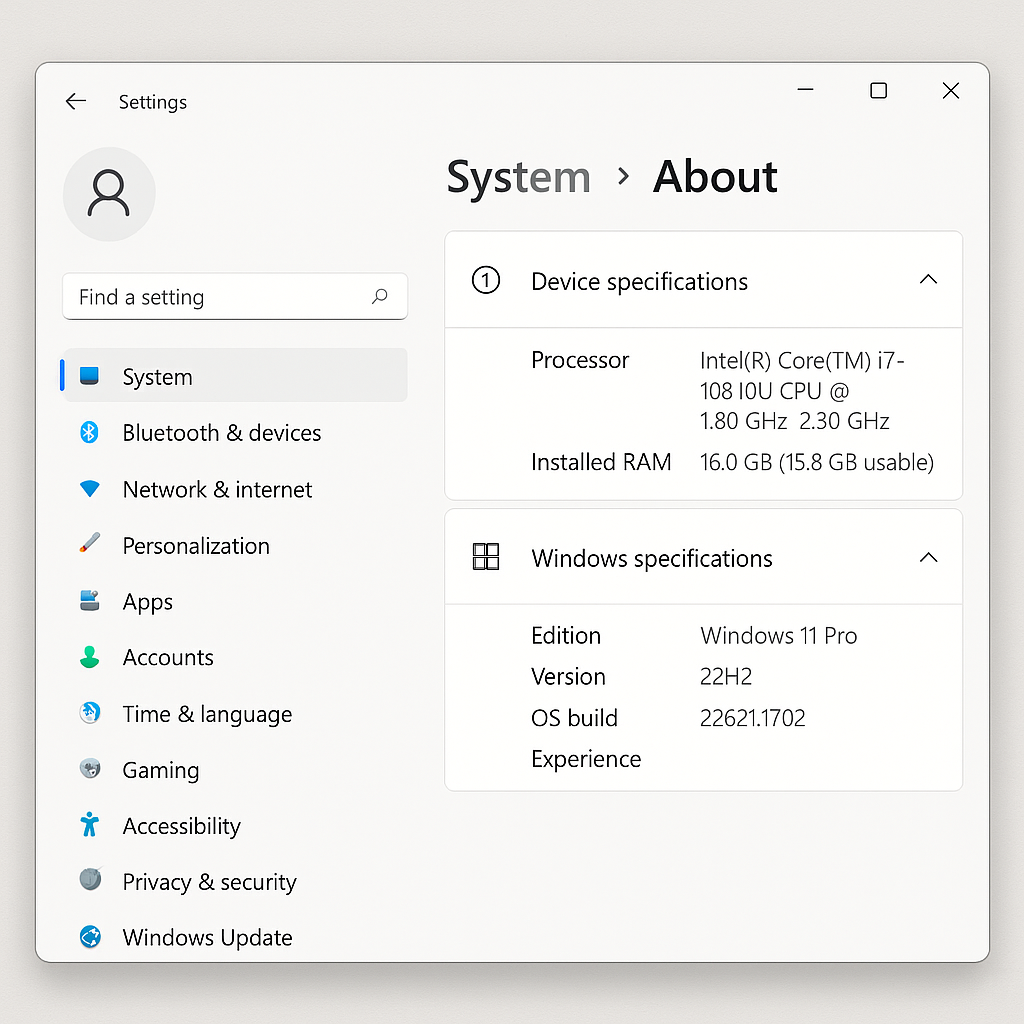Close the Settings window
This screenshot has height=1024, width=1024.
coord(951,90)
